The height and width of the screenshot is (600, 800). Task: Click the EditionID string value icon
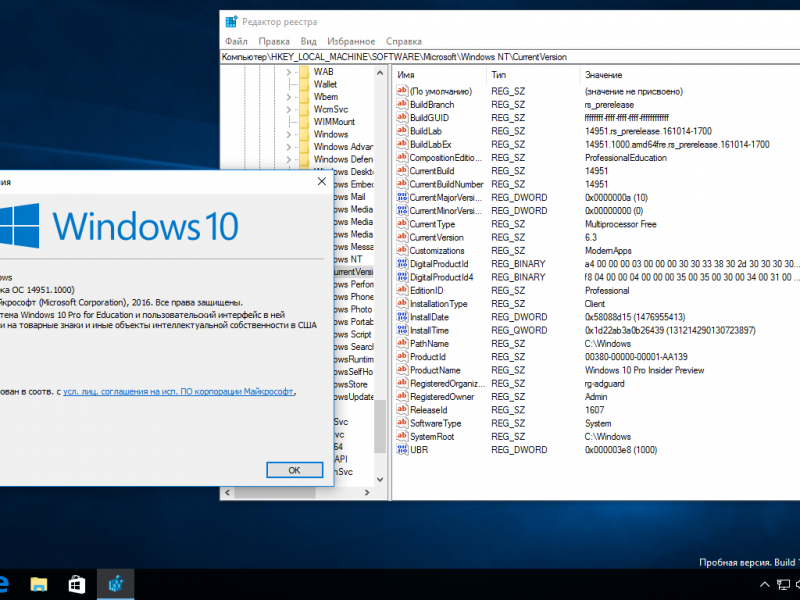402,290
